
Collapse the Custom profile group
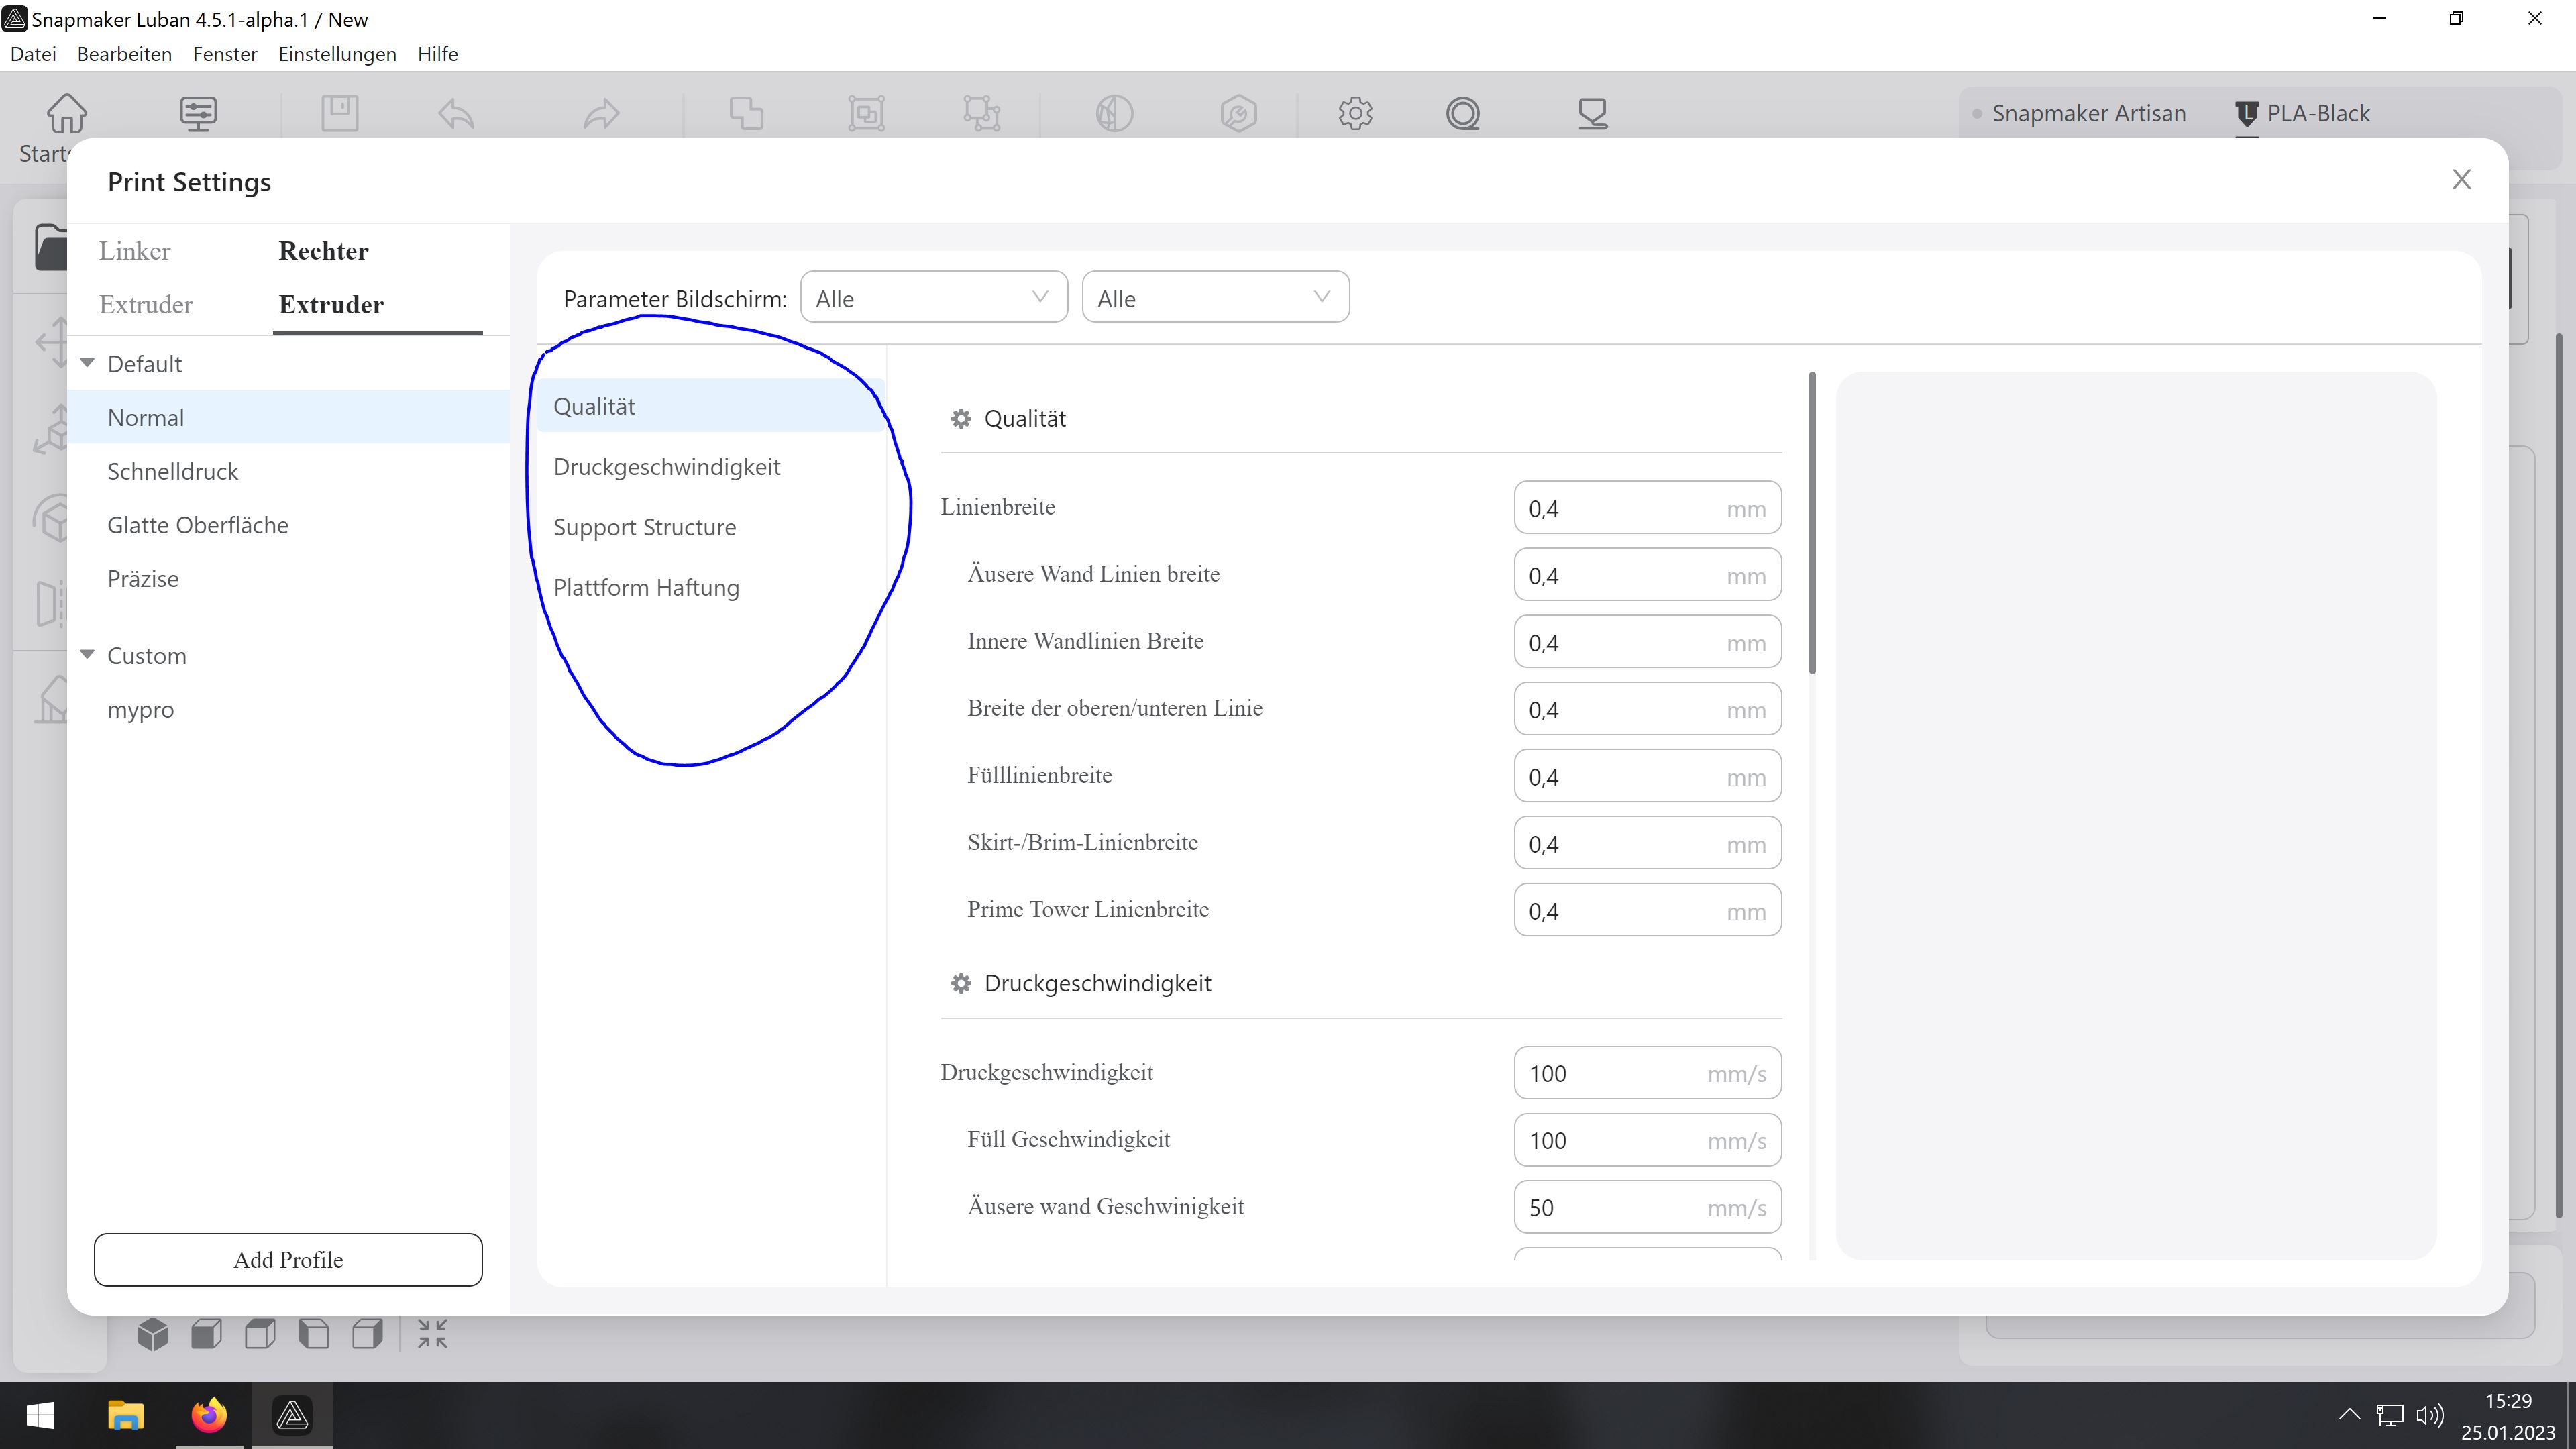point(88,655)
